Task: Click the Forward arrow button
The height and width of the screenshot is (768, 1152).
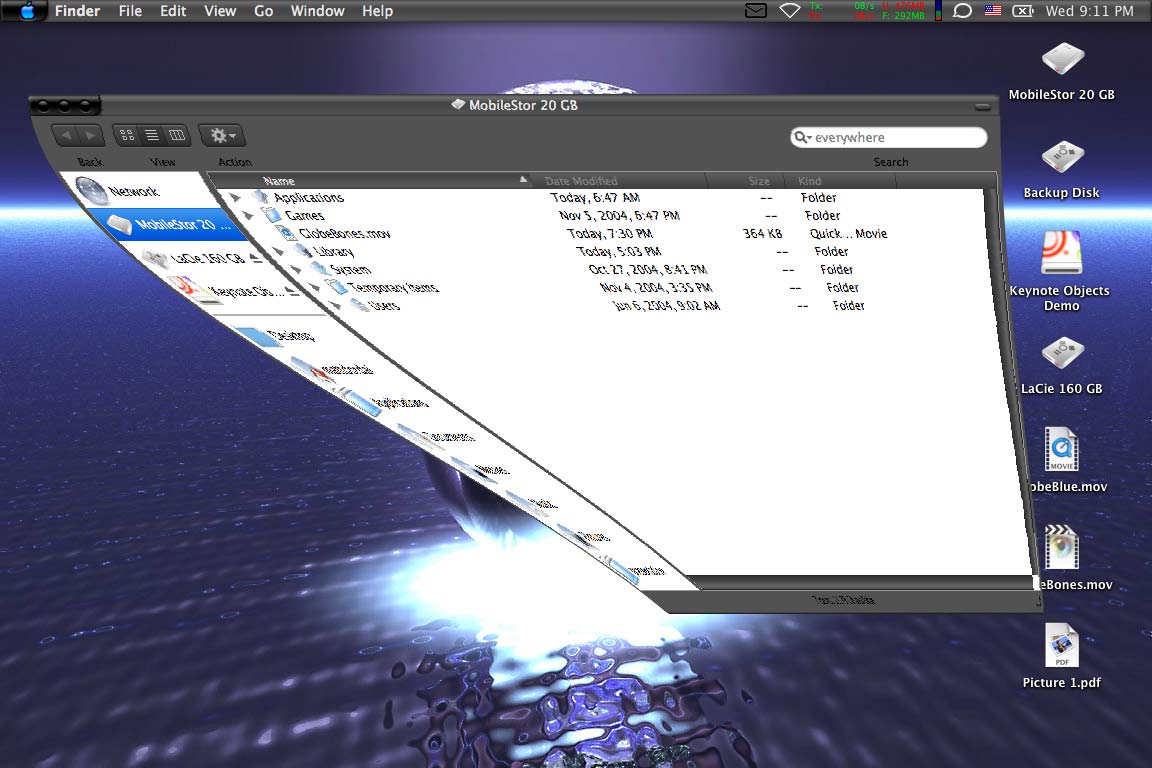Action: point(90,135)
